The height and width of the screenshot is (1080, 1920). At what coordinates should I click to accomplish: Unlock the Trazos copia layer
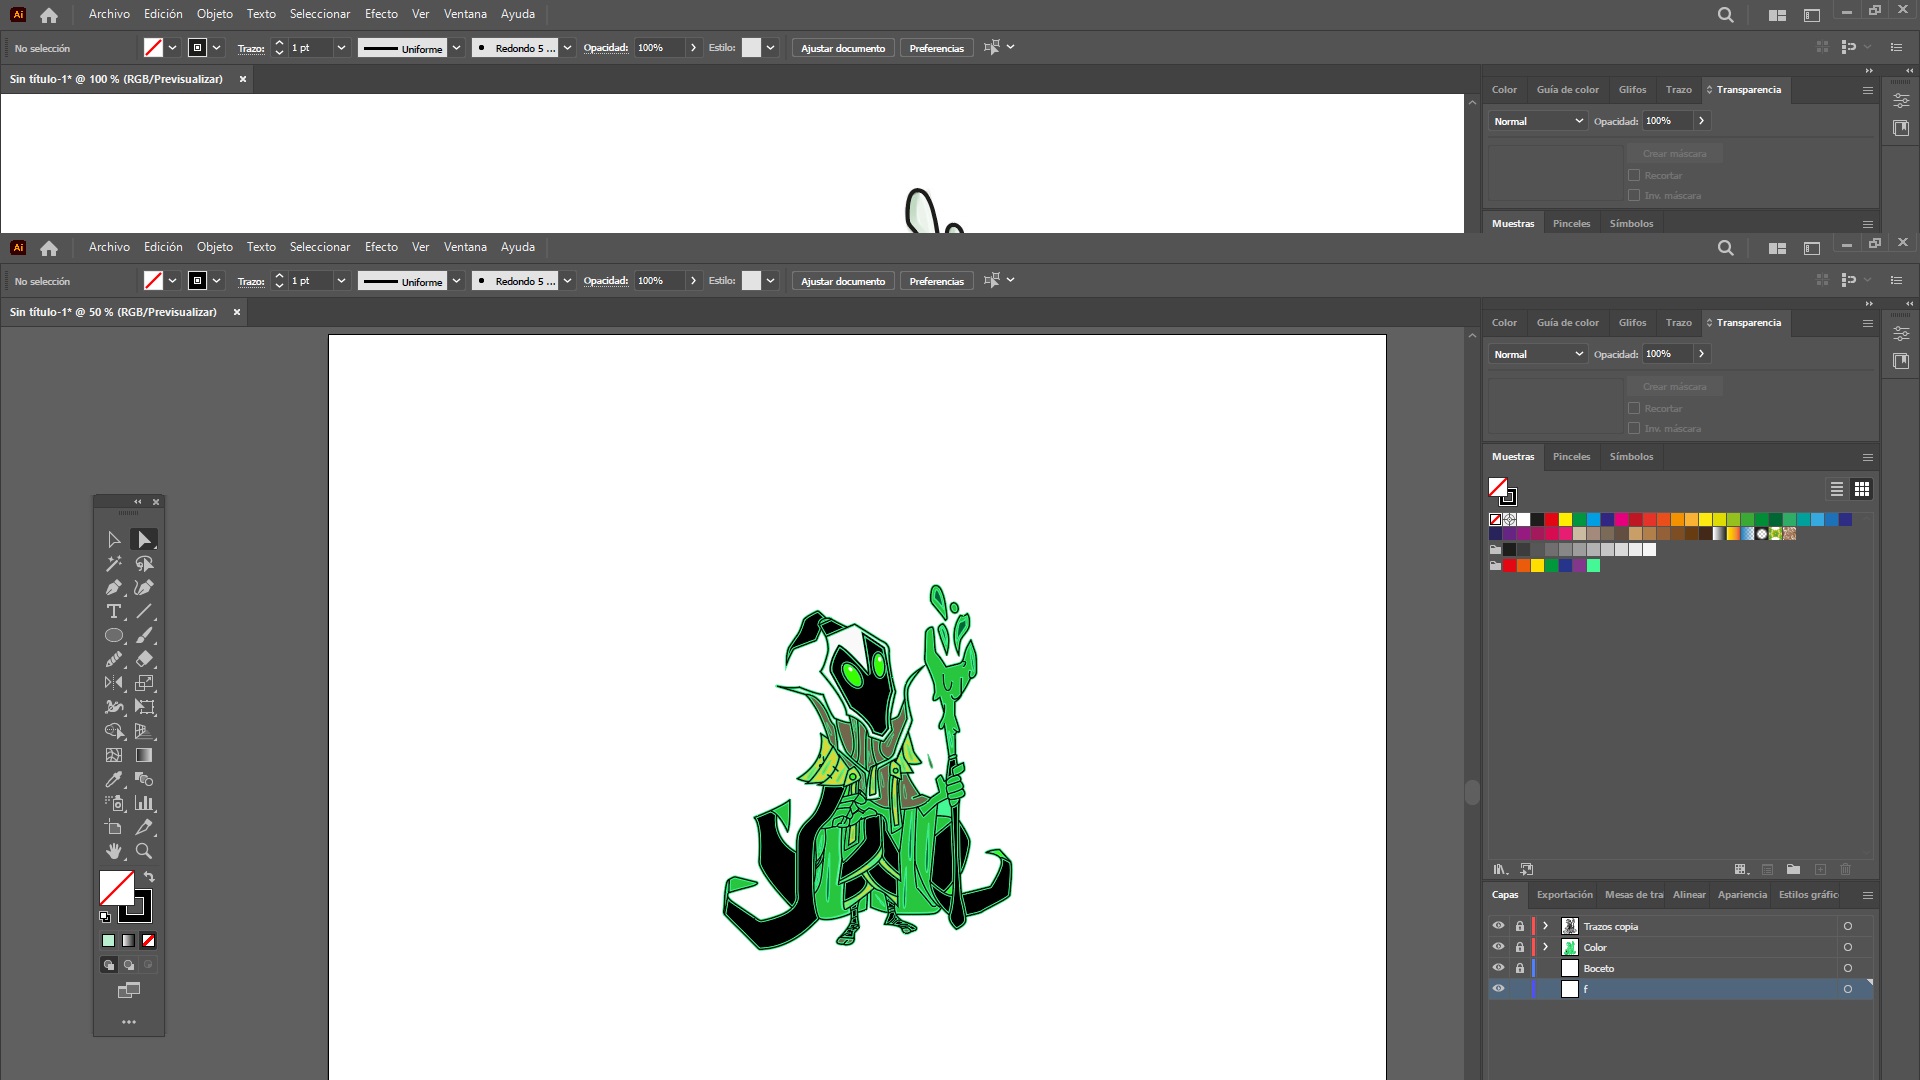pyautogui.click(x=1520, y=926)
